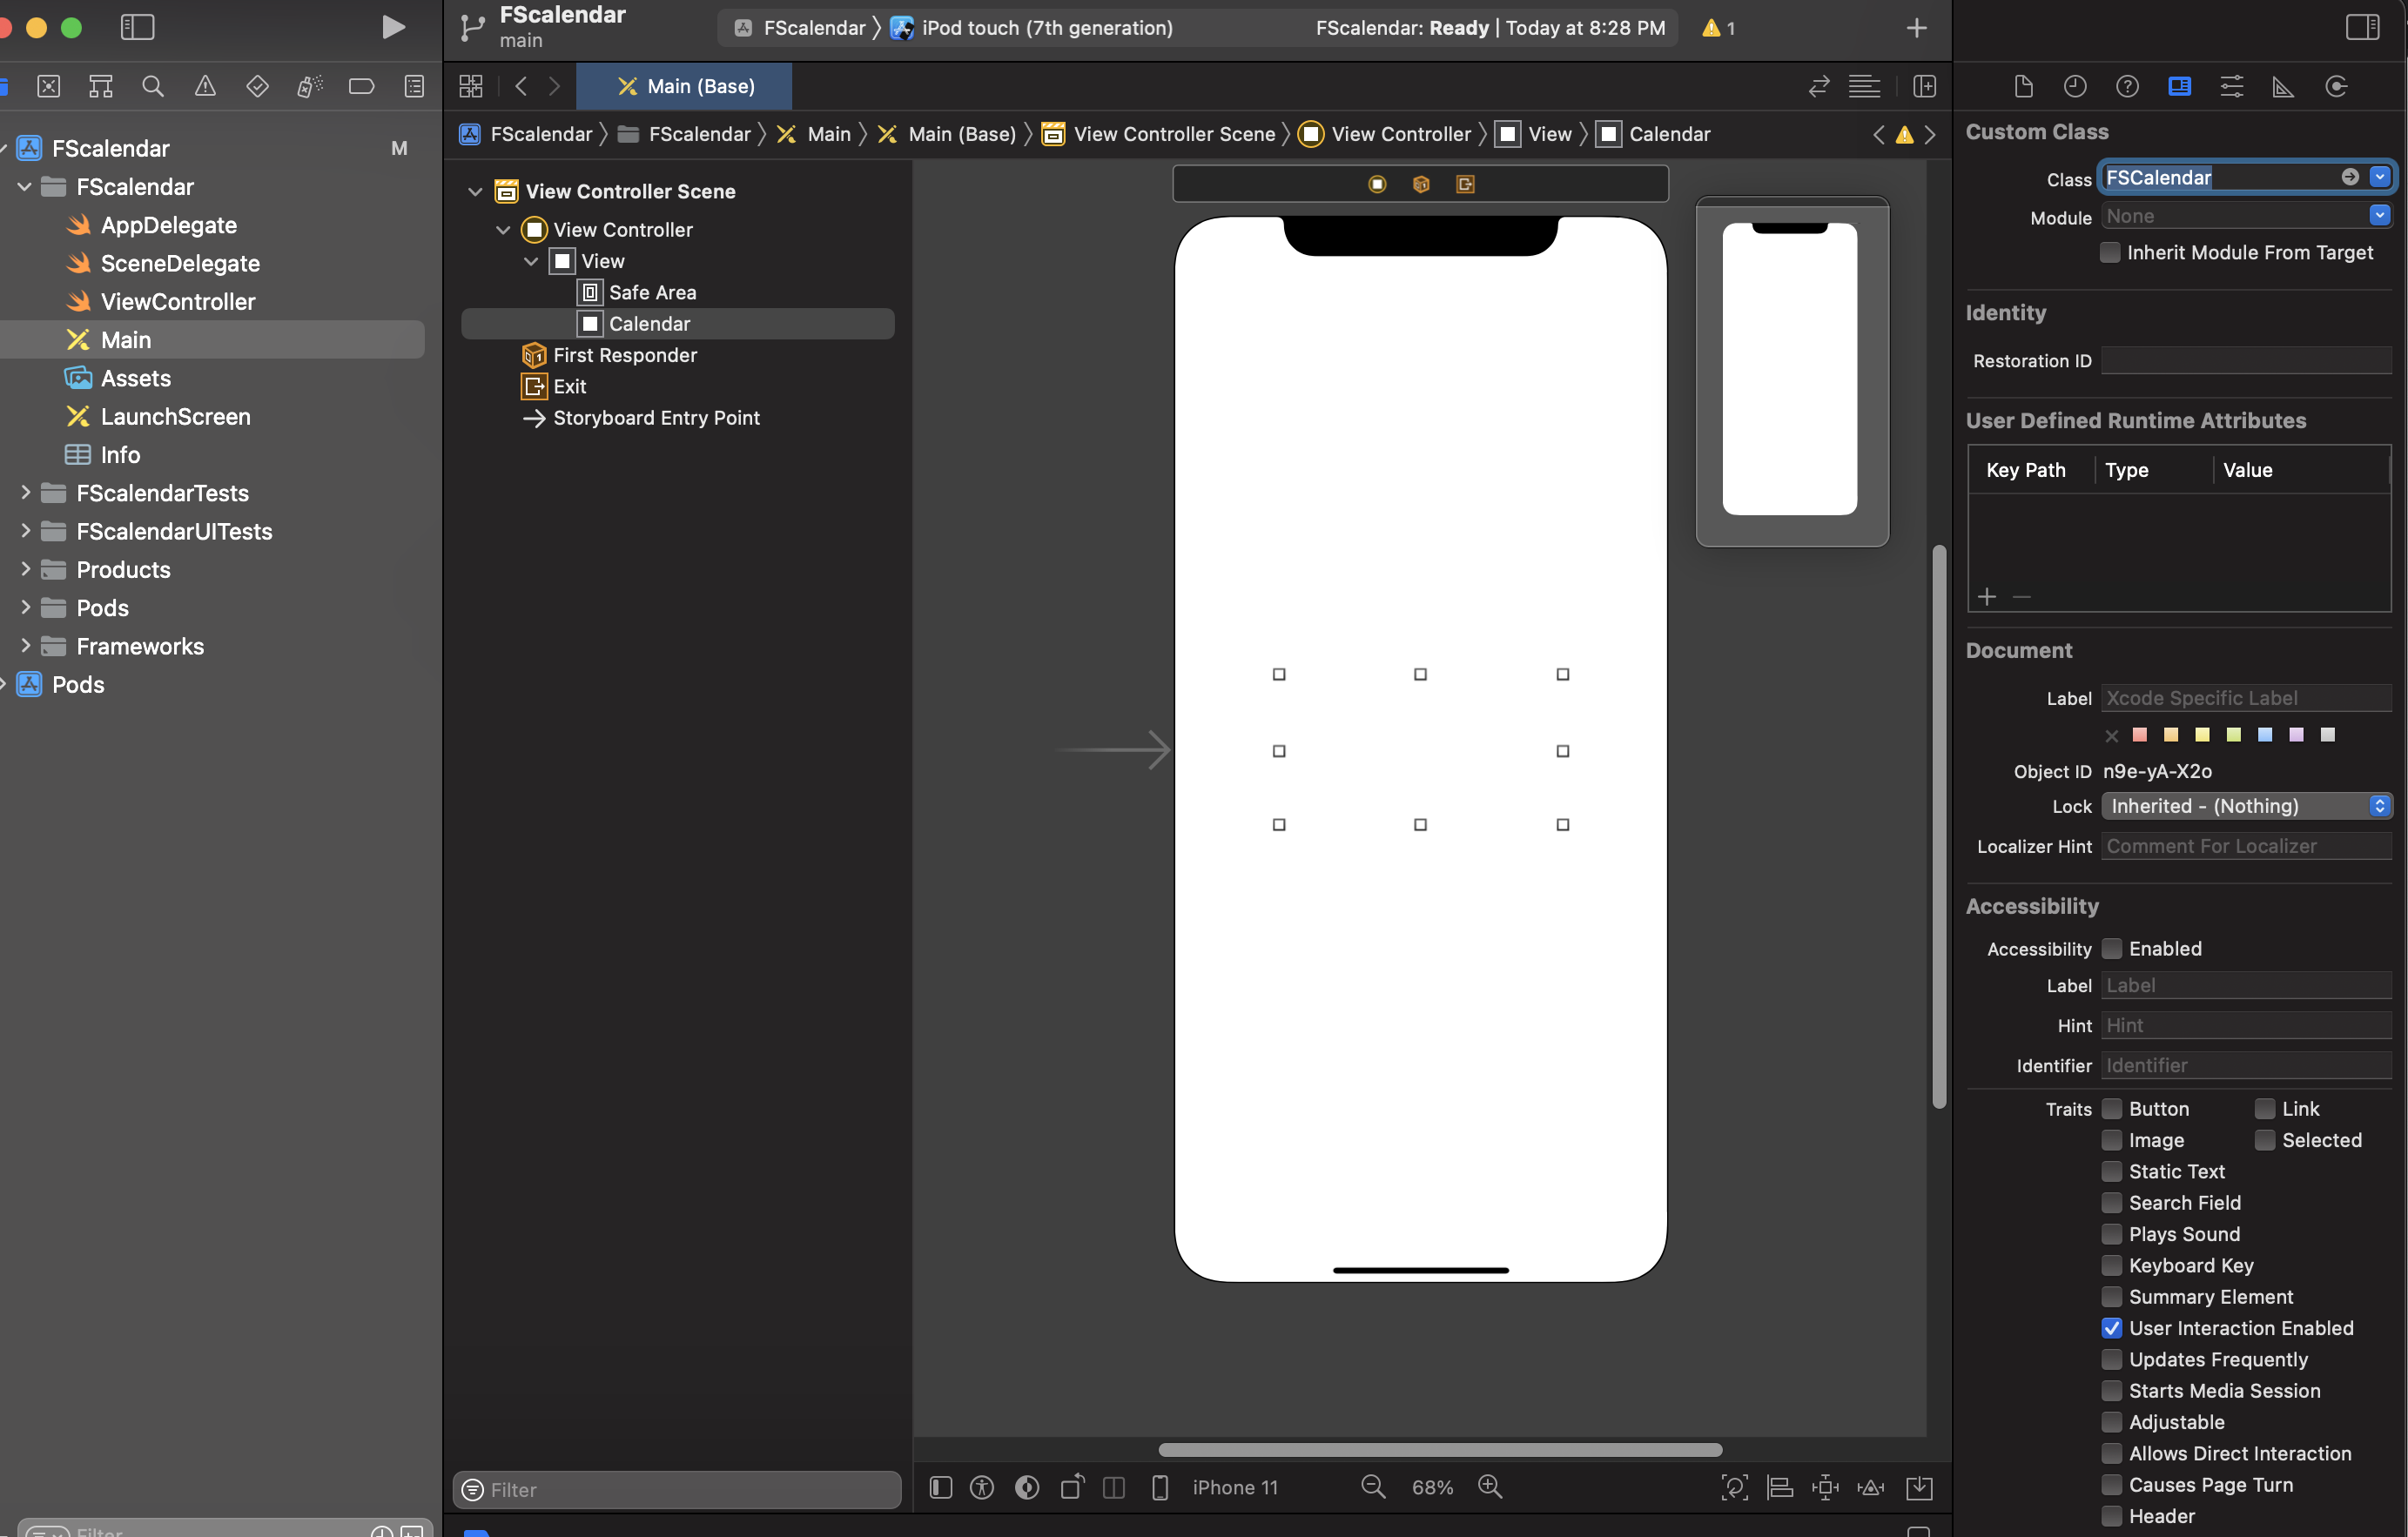Viewport: 2408px width, 1537px height.
Task: Click the Run play button
Action: 393,27
